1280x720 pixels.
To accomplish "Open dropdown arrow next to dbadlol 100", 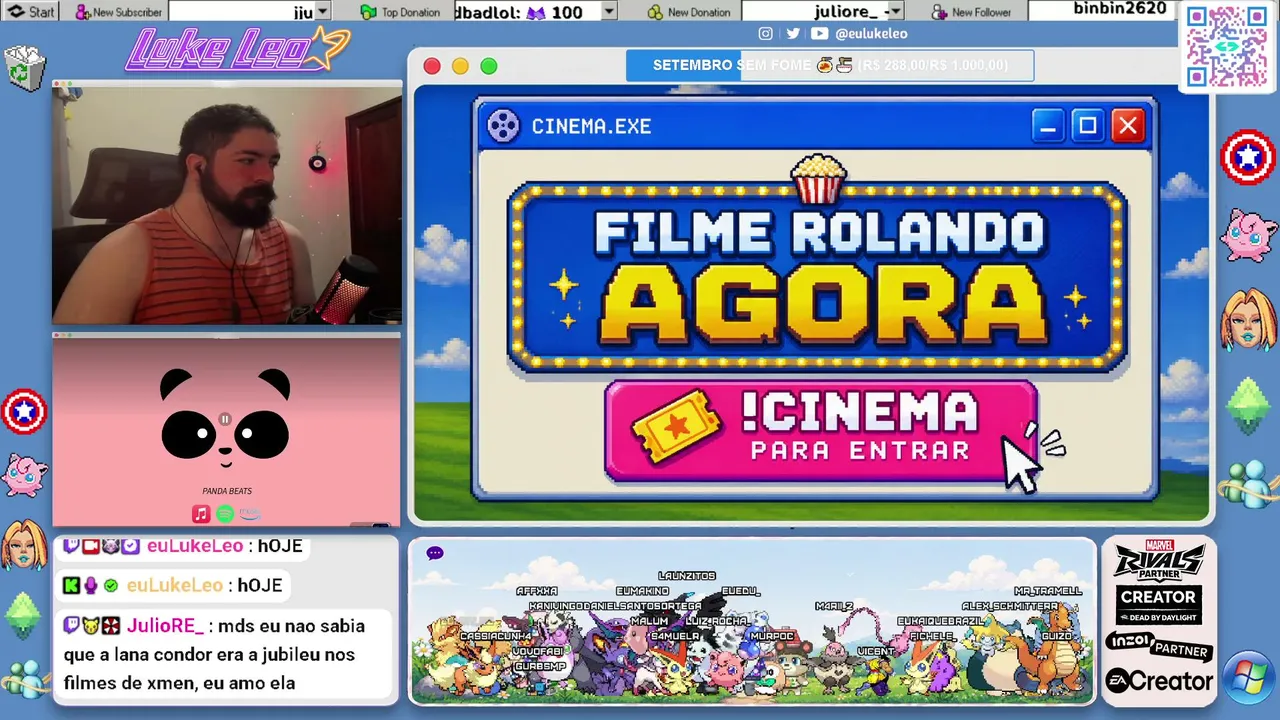I will (x=609, y=12).
